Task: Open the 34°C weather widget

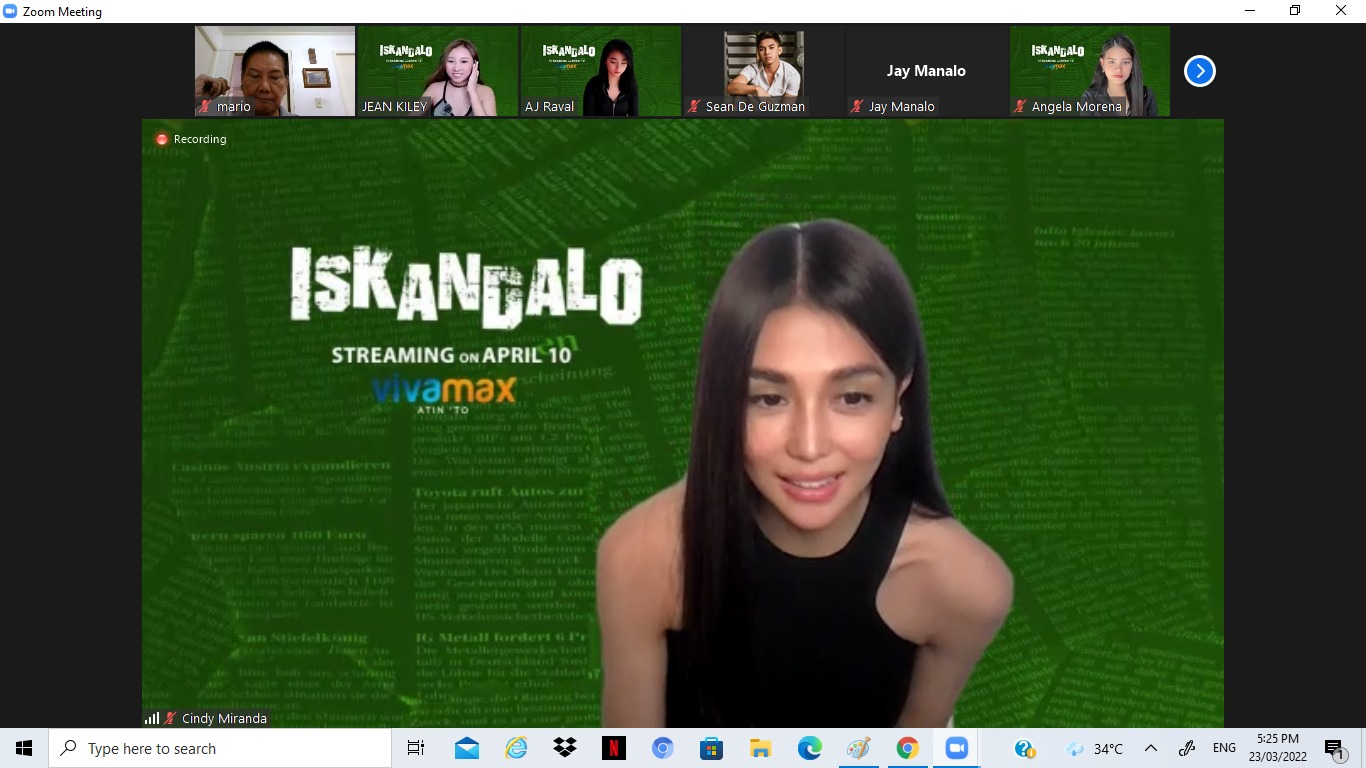Action: click(1095, 748)
